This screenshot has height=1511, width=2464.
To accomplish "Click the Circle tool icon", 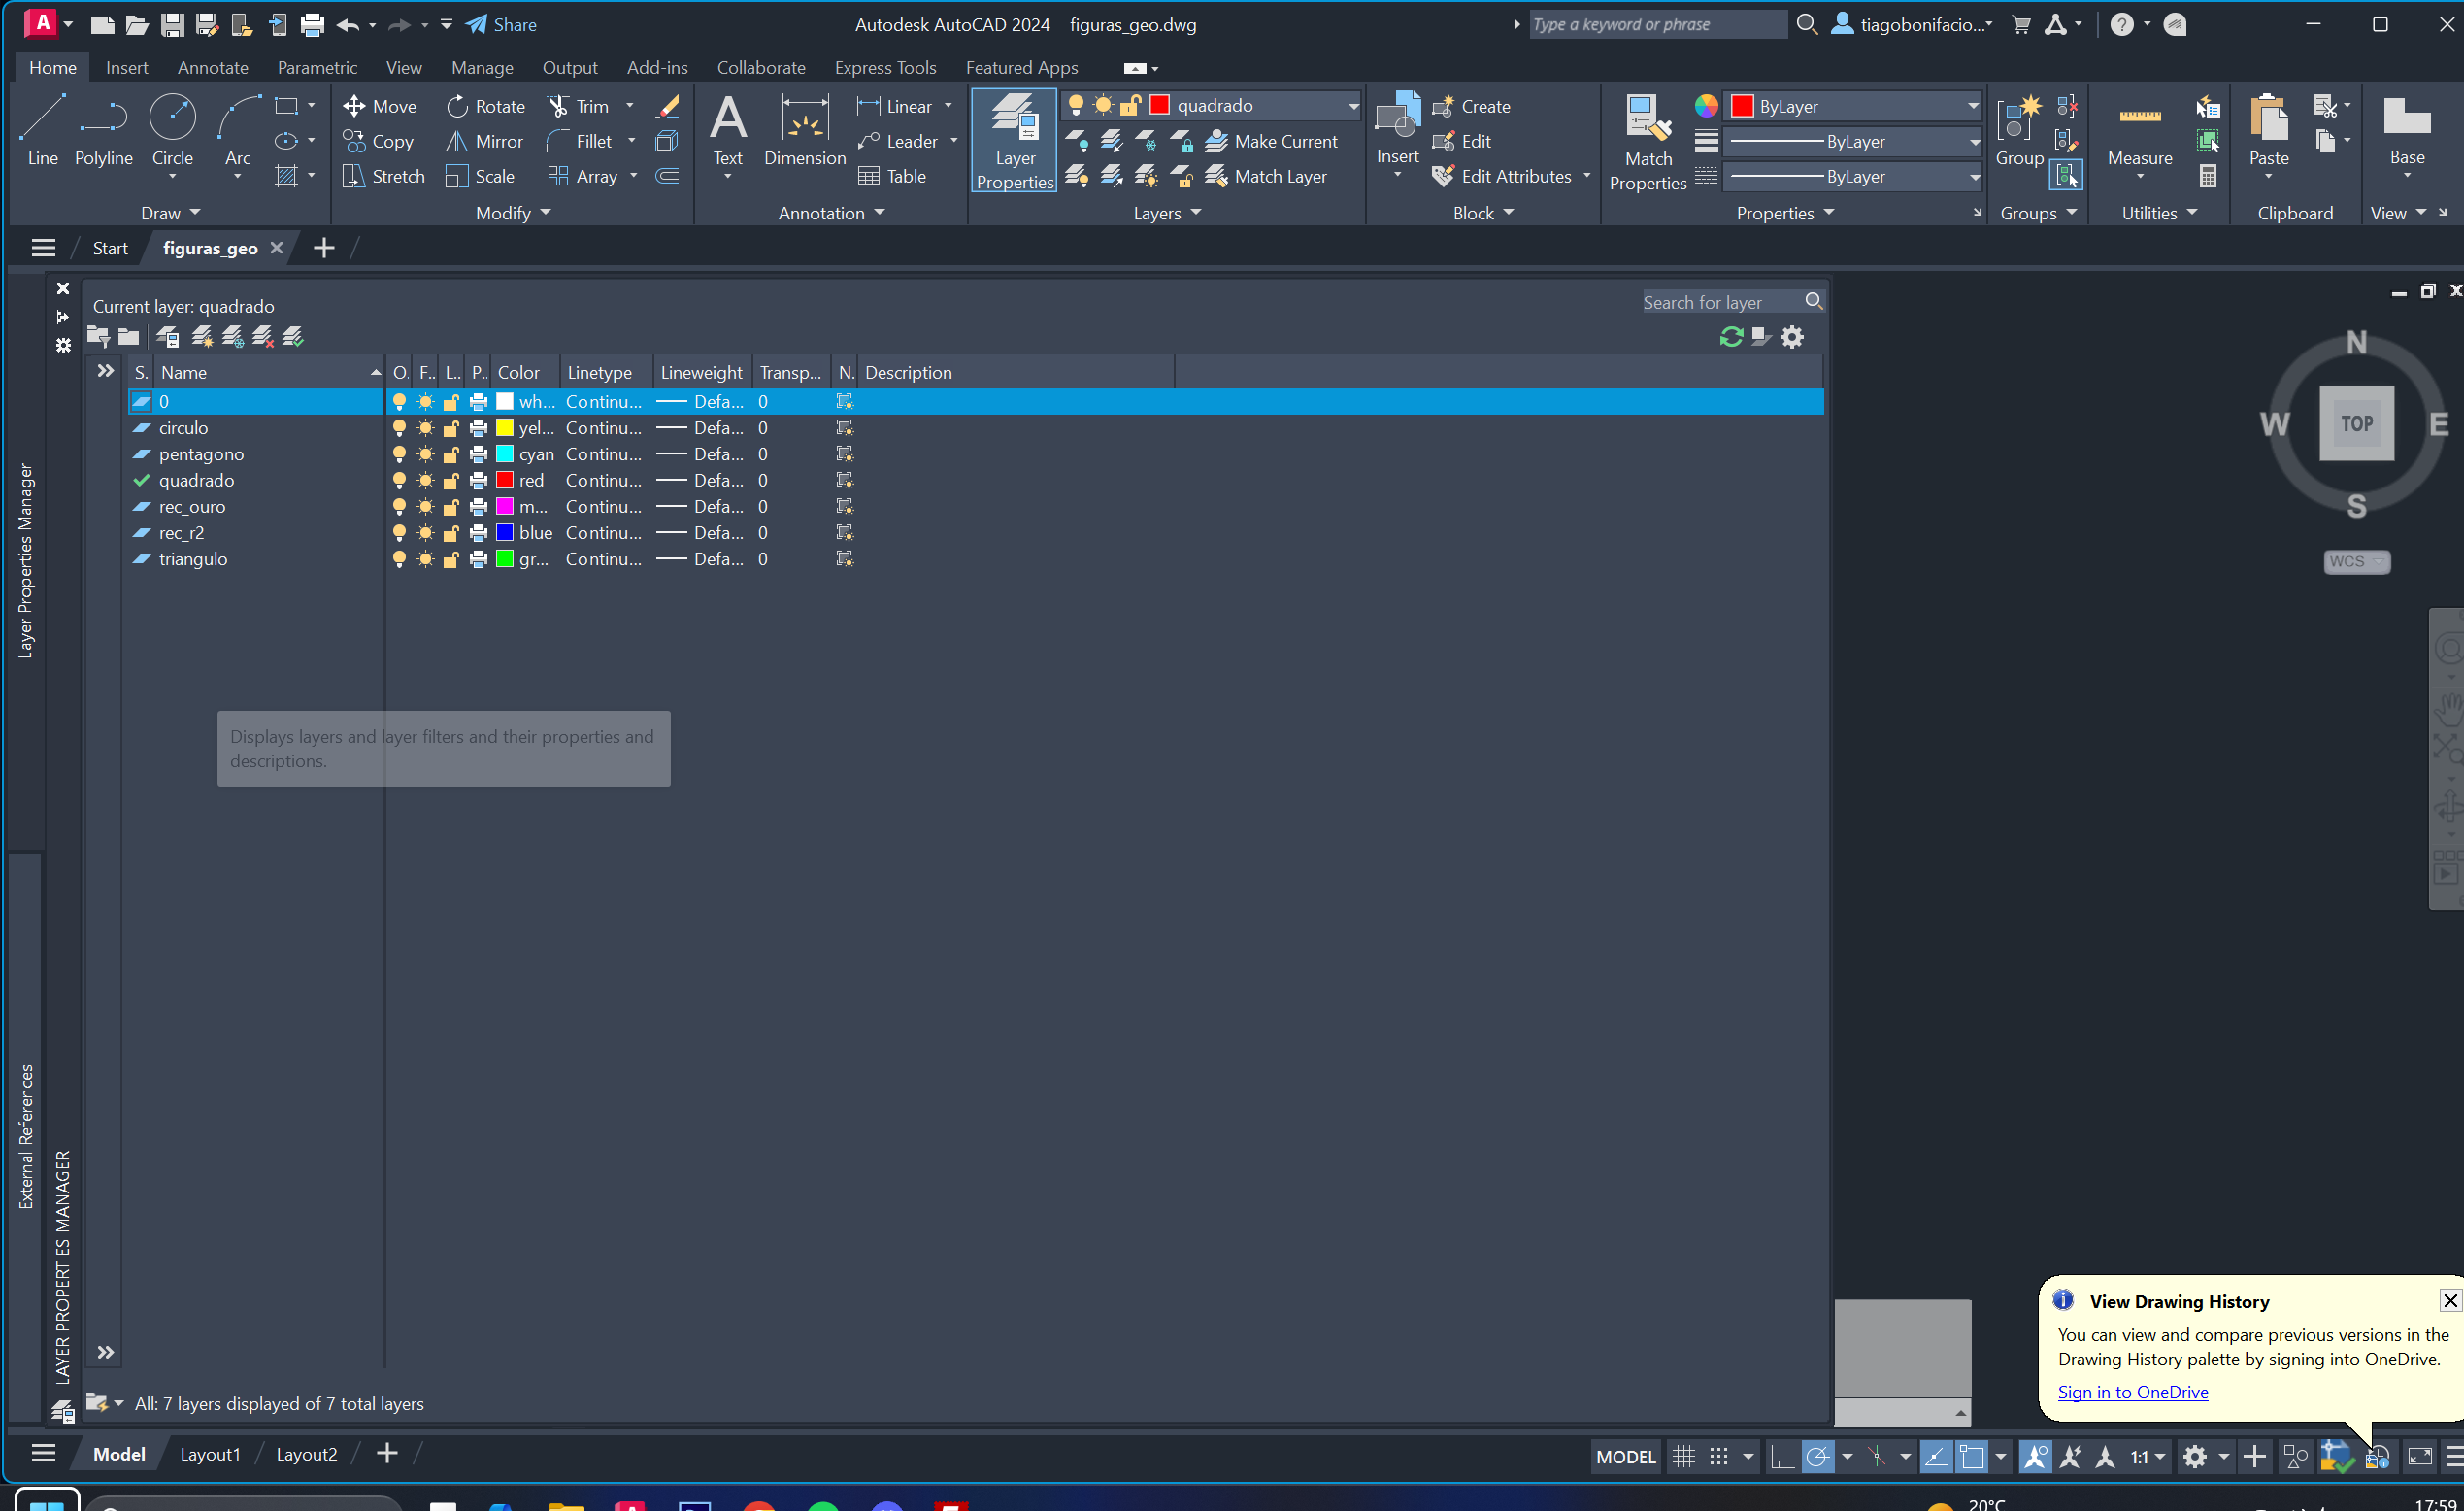I will [x=172, y=118].
